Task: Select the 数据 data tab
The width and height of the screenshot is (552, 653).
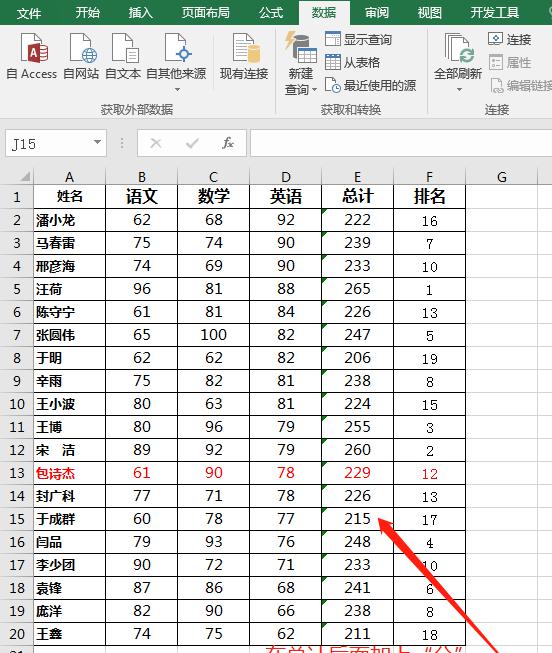Action: point(324,13)
